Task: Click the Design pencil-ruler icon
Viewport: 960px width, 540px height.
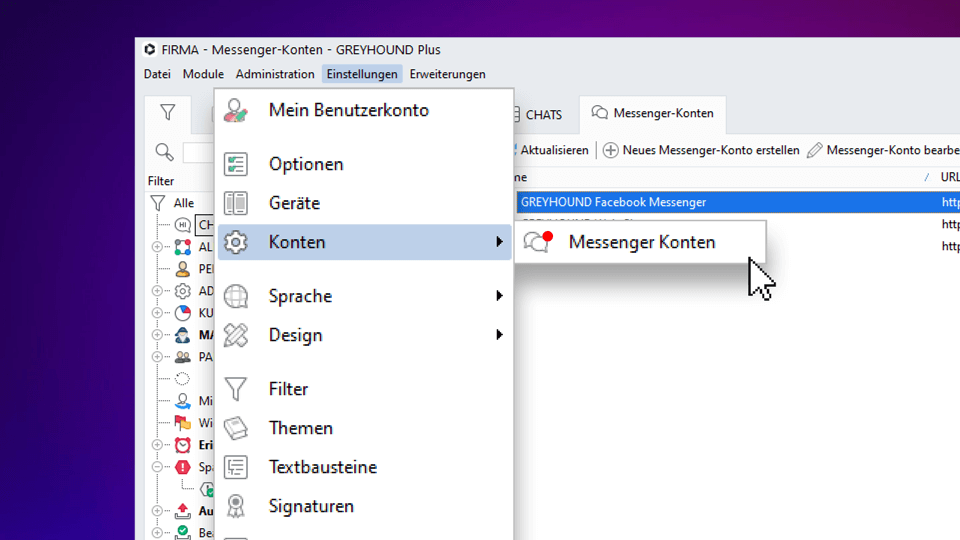Action: [x=236, y=336]
